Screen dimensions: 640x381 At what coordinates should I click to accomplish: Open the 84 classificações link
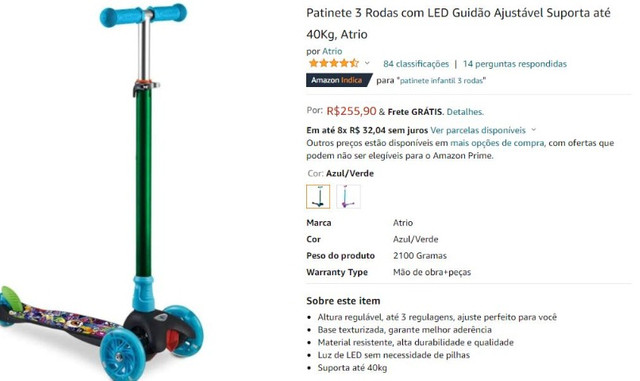pyautogui.click(x=416, y=64)
